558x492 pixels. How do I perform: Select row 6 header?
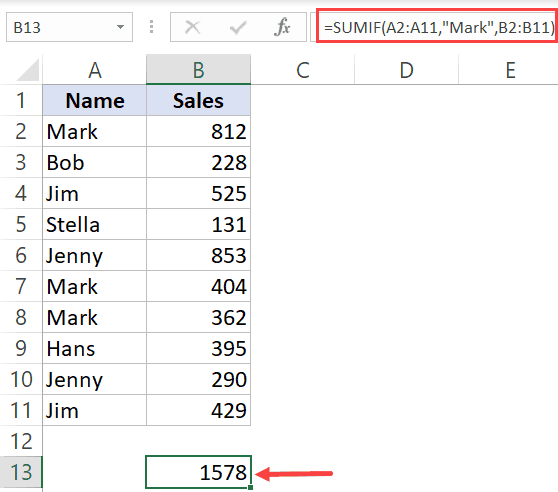click(21, 255)
